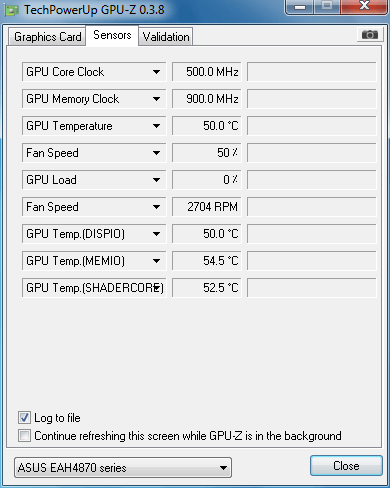
Task: Disable the Log to file checkbox
Action: (24, 418)
